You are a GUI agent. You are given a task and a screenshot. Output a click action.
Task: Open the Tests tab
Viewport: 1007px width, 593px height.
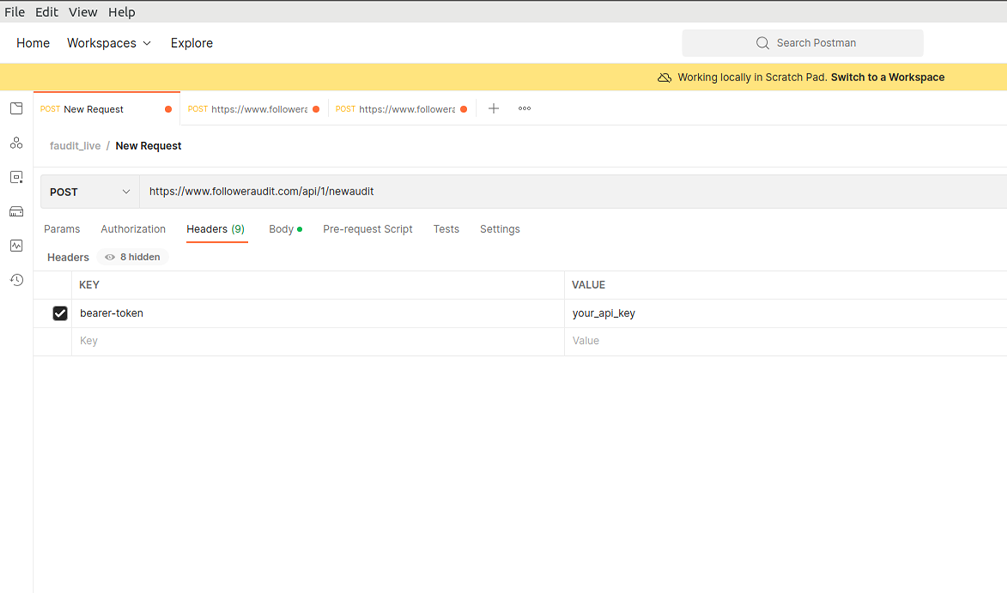tap(446, 229)
